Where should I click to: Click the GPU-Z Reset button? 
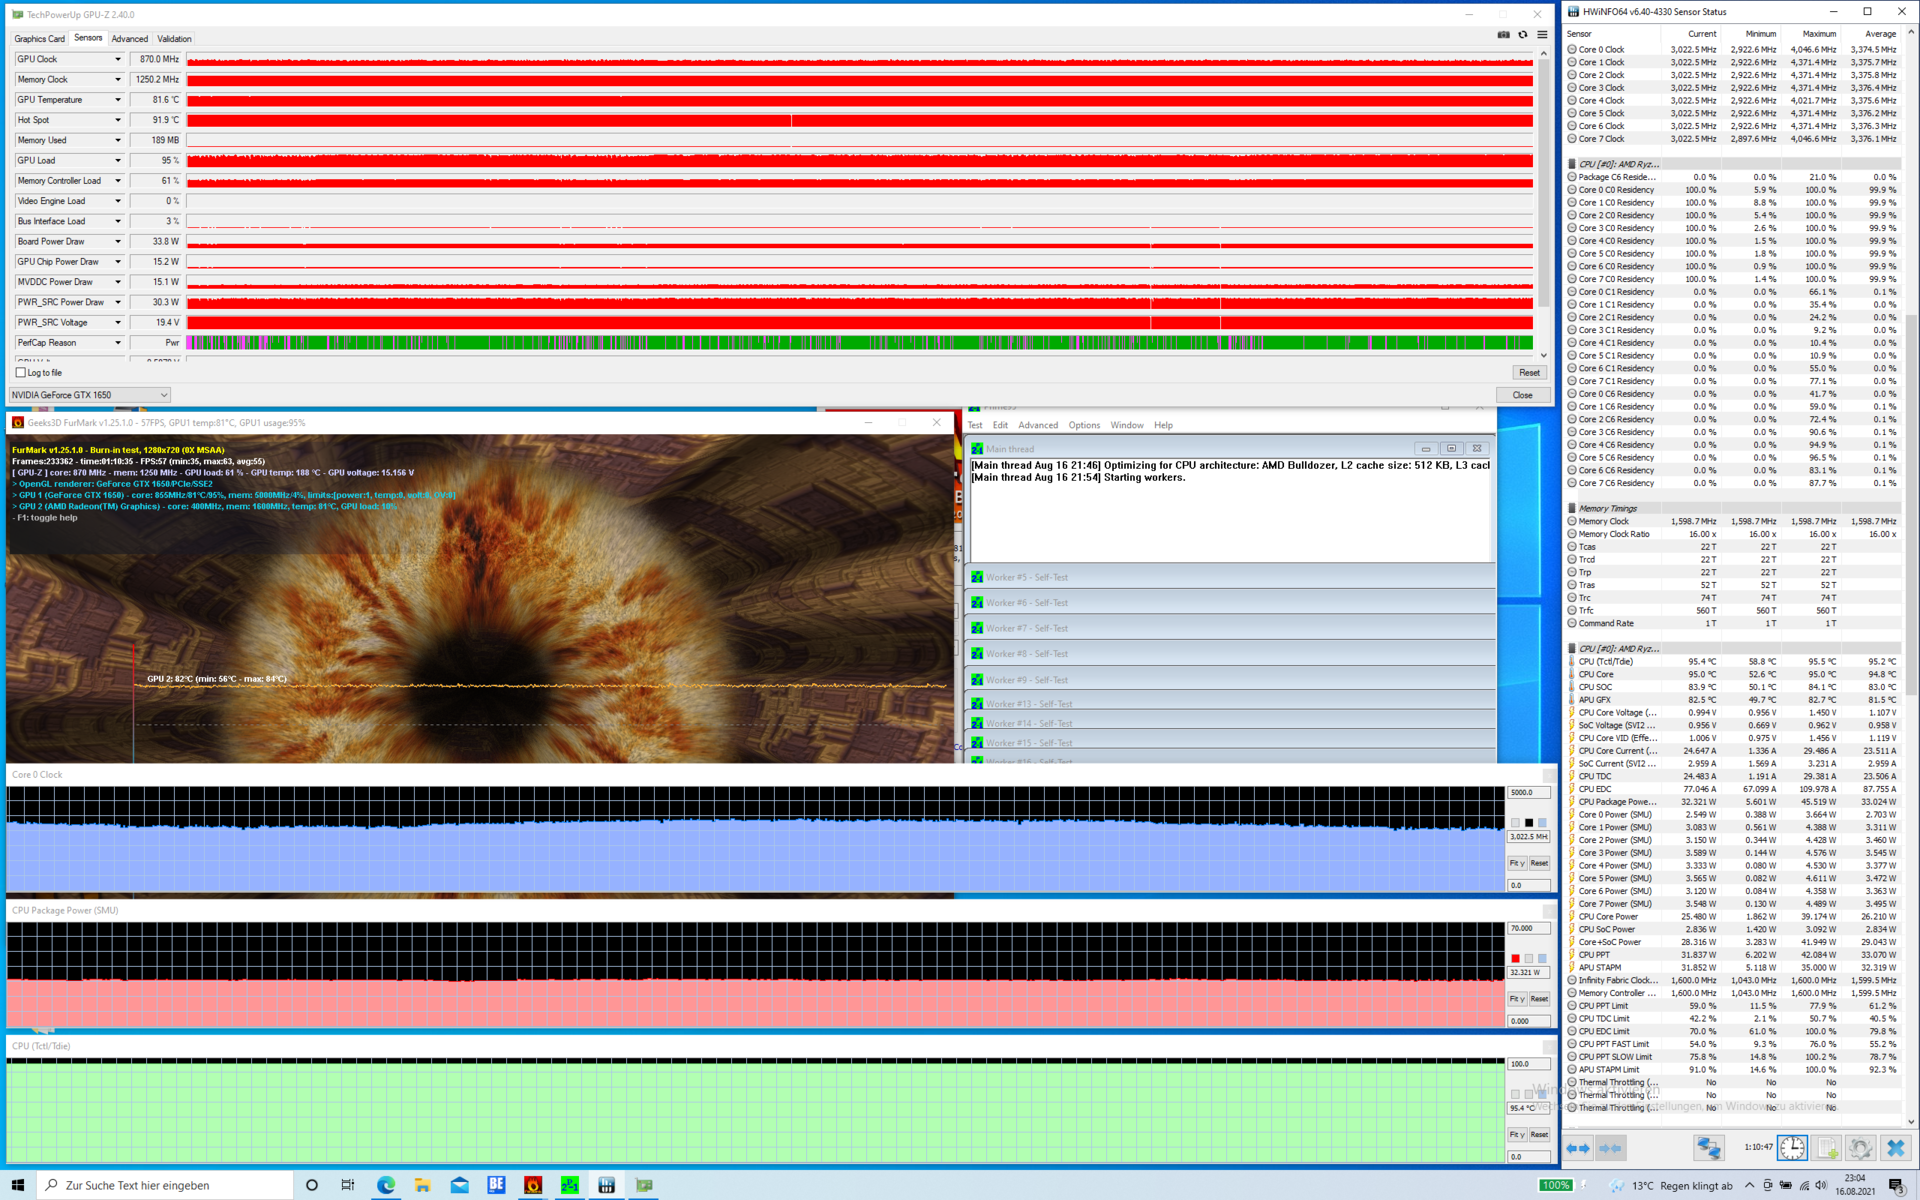(x=1529, y=373)
